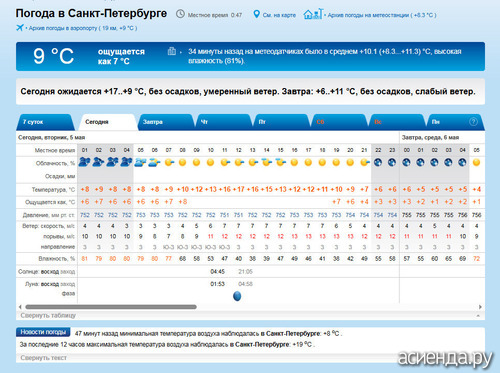Click the airplane icon for airport archive
Screen dimensions: 500x373
point(20,28)
